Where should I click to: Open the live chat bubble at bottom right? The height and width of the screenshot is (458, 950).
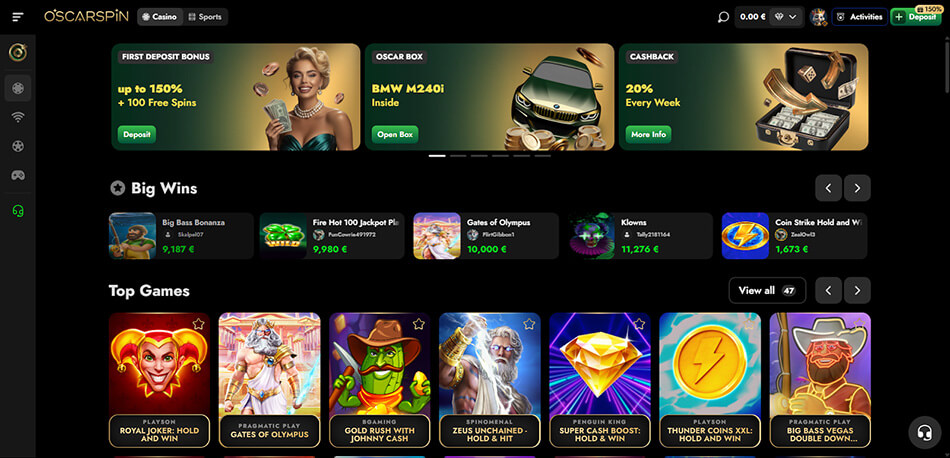point(925,433)
